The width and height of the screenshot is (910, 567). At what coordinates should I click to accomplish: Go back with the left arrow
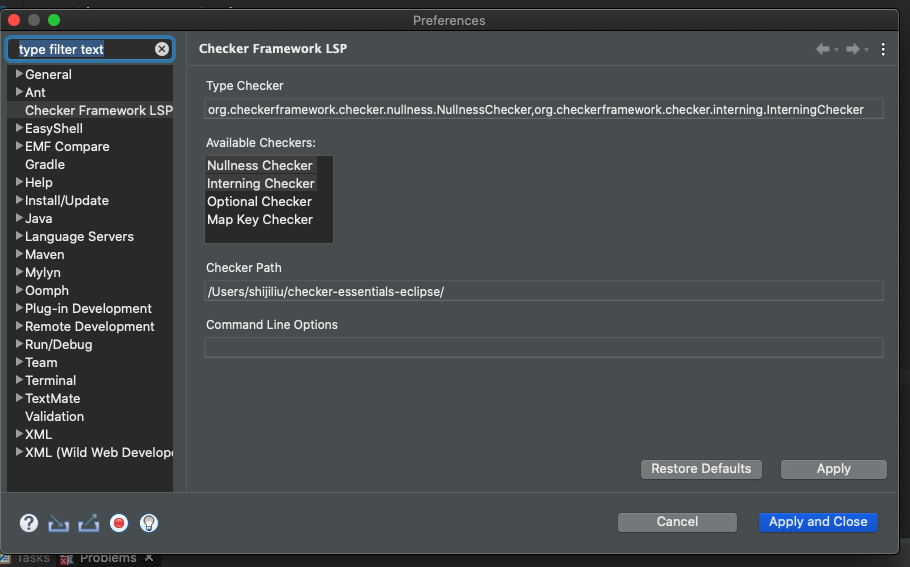pyautogui.click(x=823, y=49)
